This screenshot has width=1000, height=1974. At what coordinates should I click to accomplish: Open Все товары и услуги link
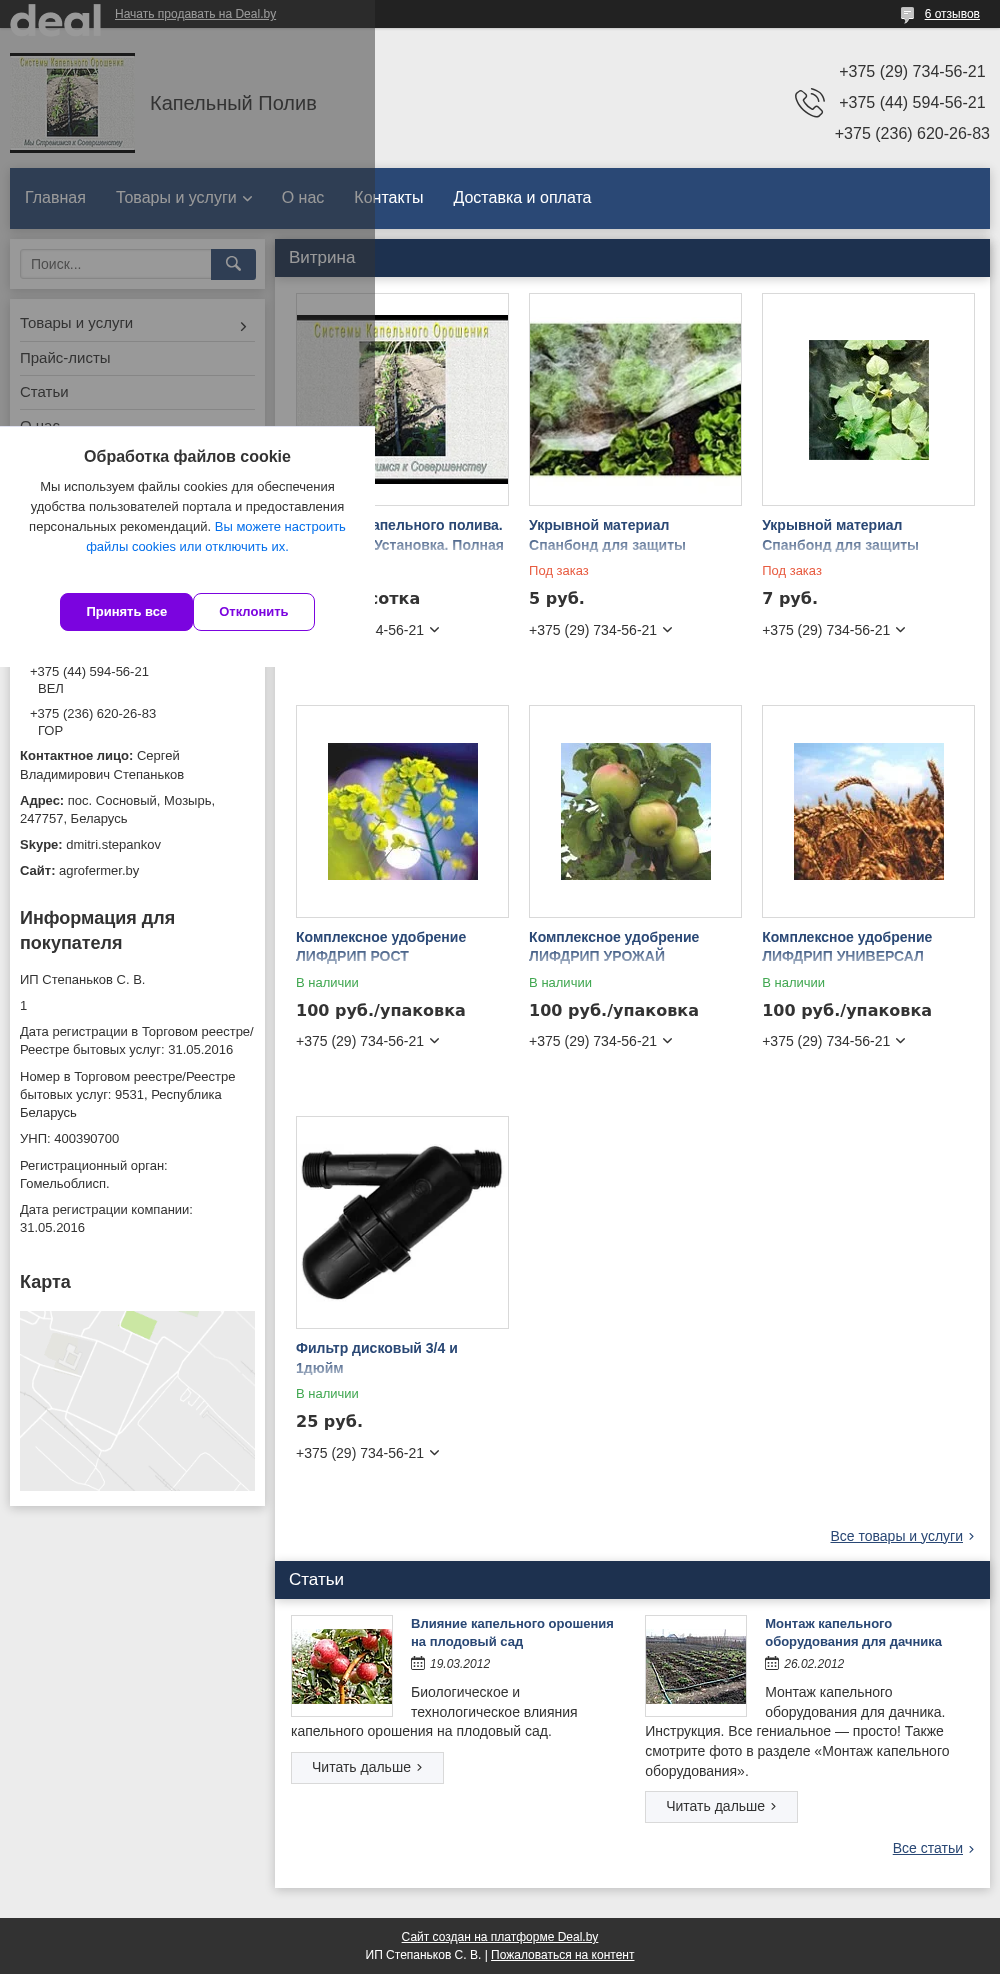click(896, 1536)
